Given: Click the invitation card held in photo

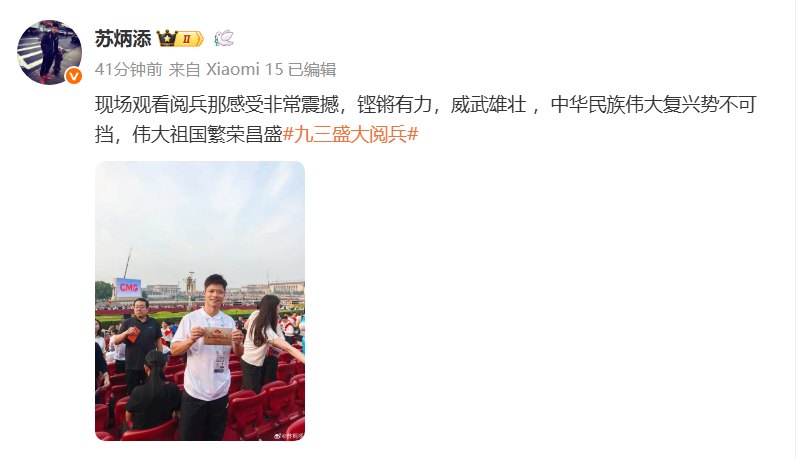Looking at the screenshot, I should pos(218,336).
